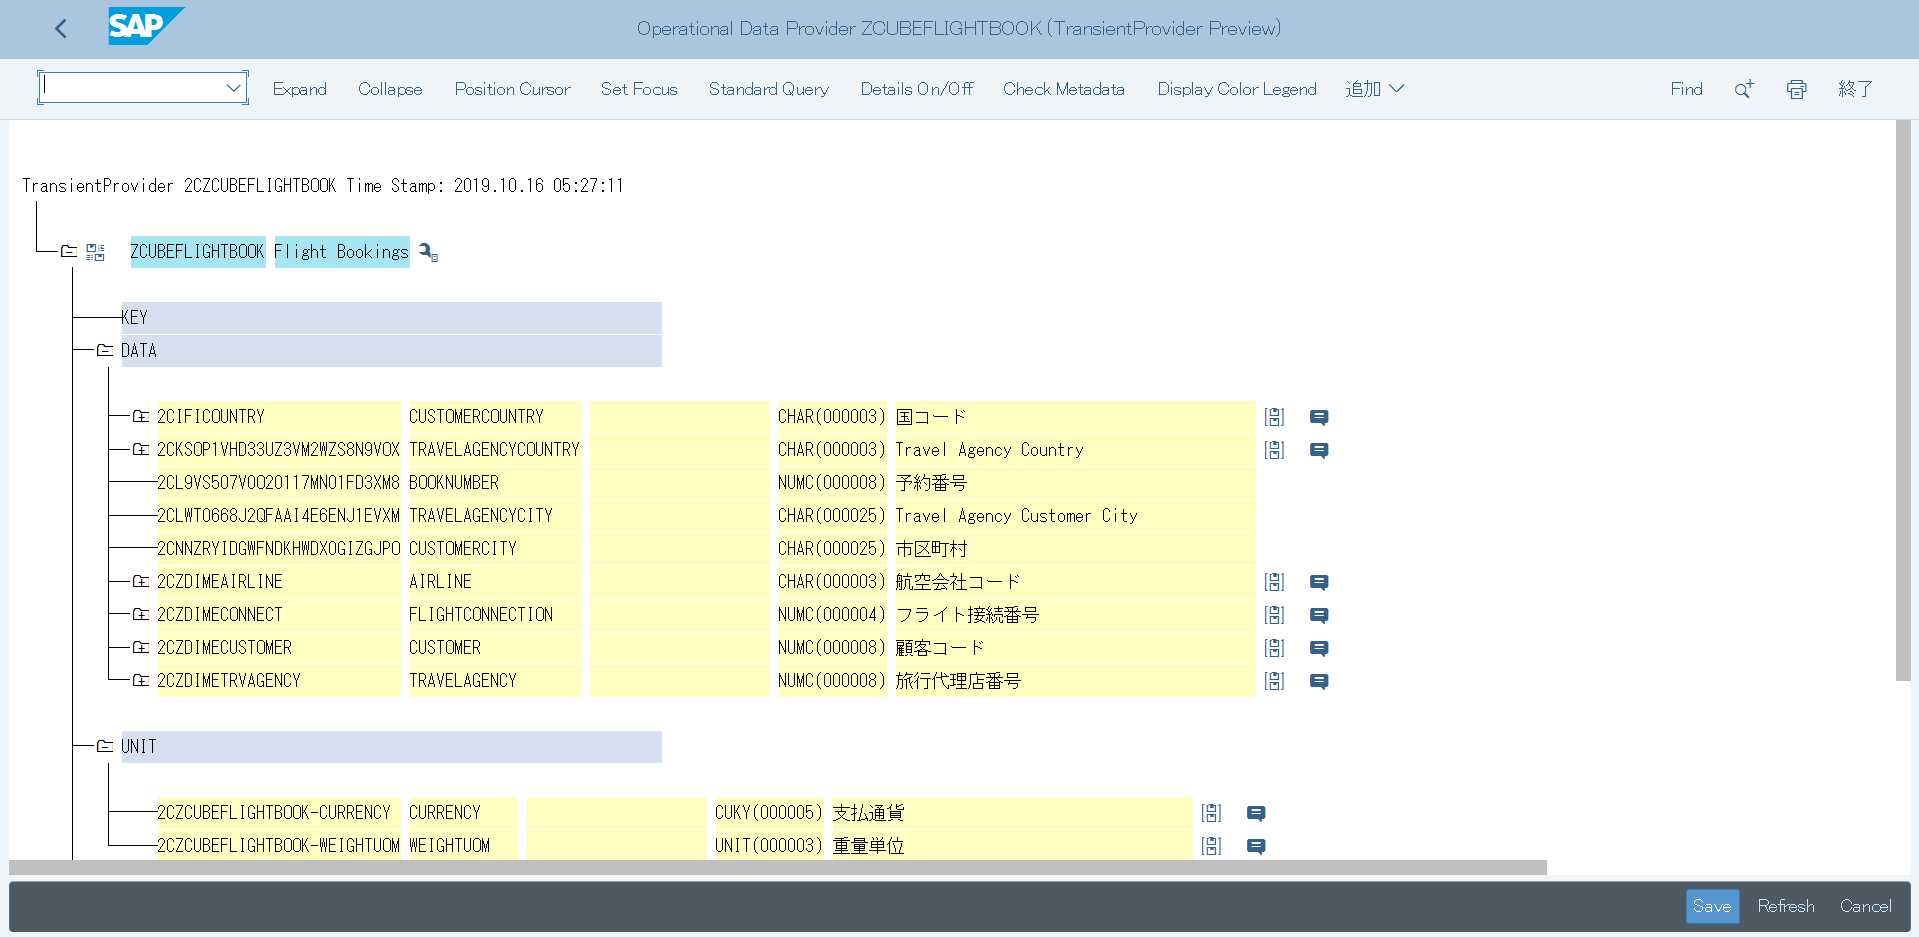Open comment icon for 2CIFICOUNTRY row
The image size is (1919, 937).
[x=1319, y=417]
